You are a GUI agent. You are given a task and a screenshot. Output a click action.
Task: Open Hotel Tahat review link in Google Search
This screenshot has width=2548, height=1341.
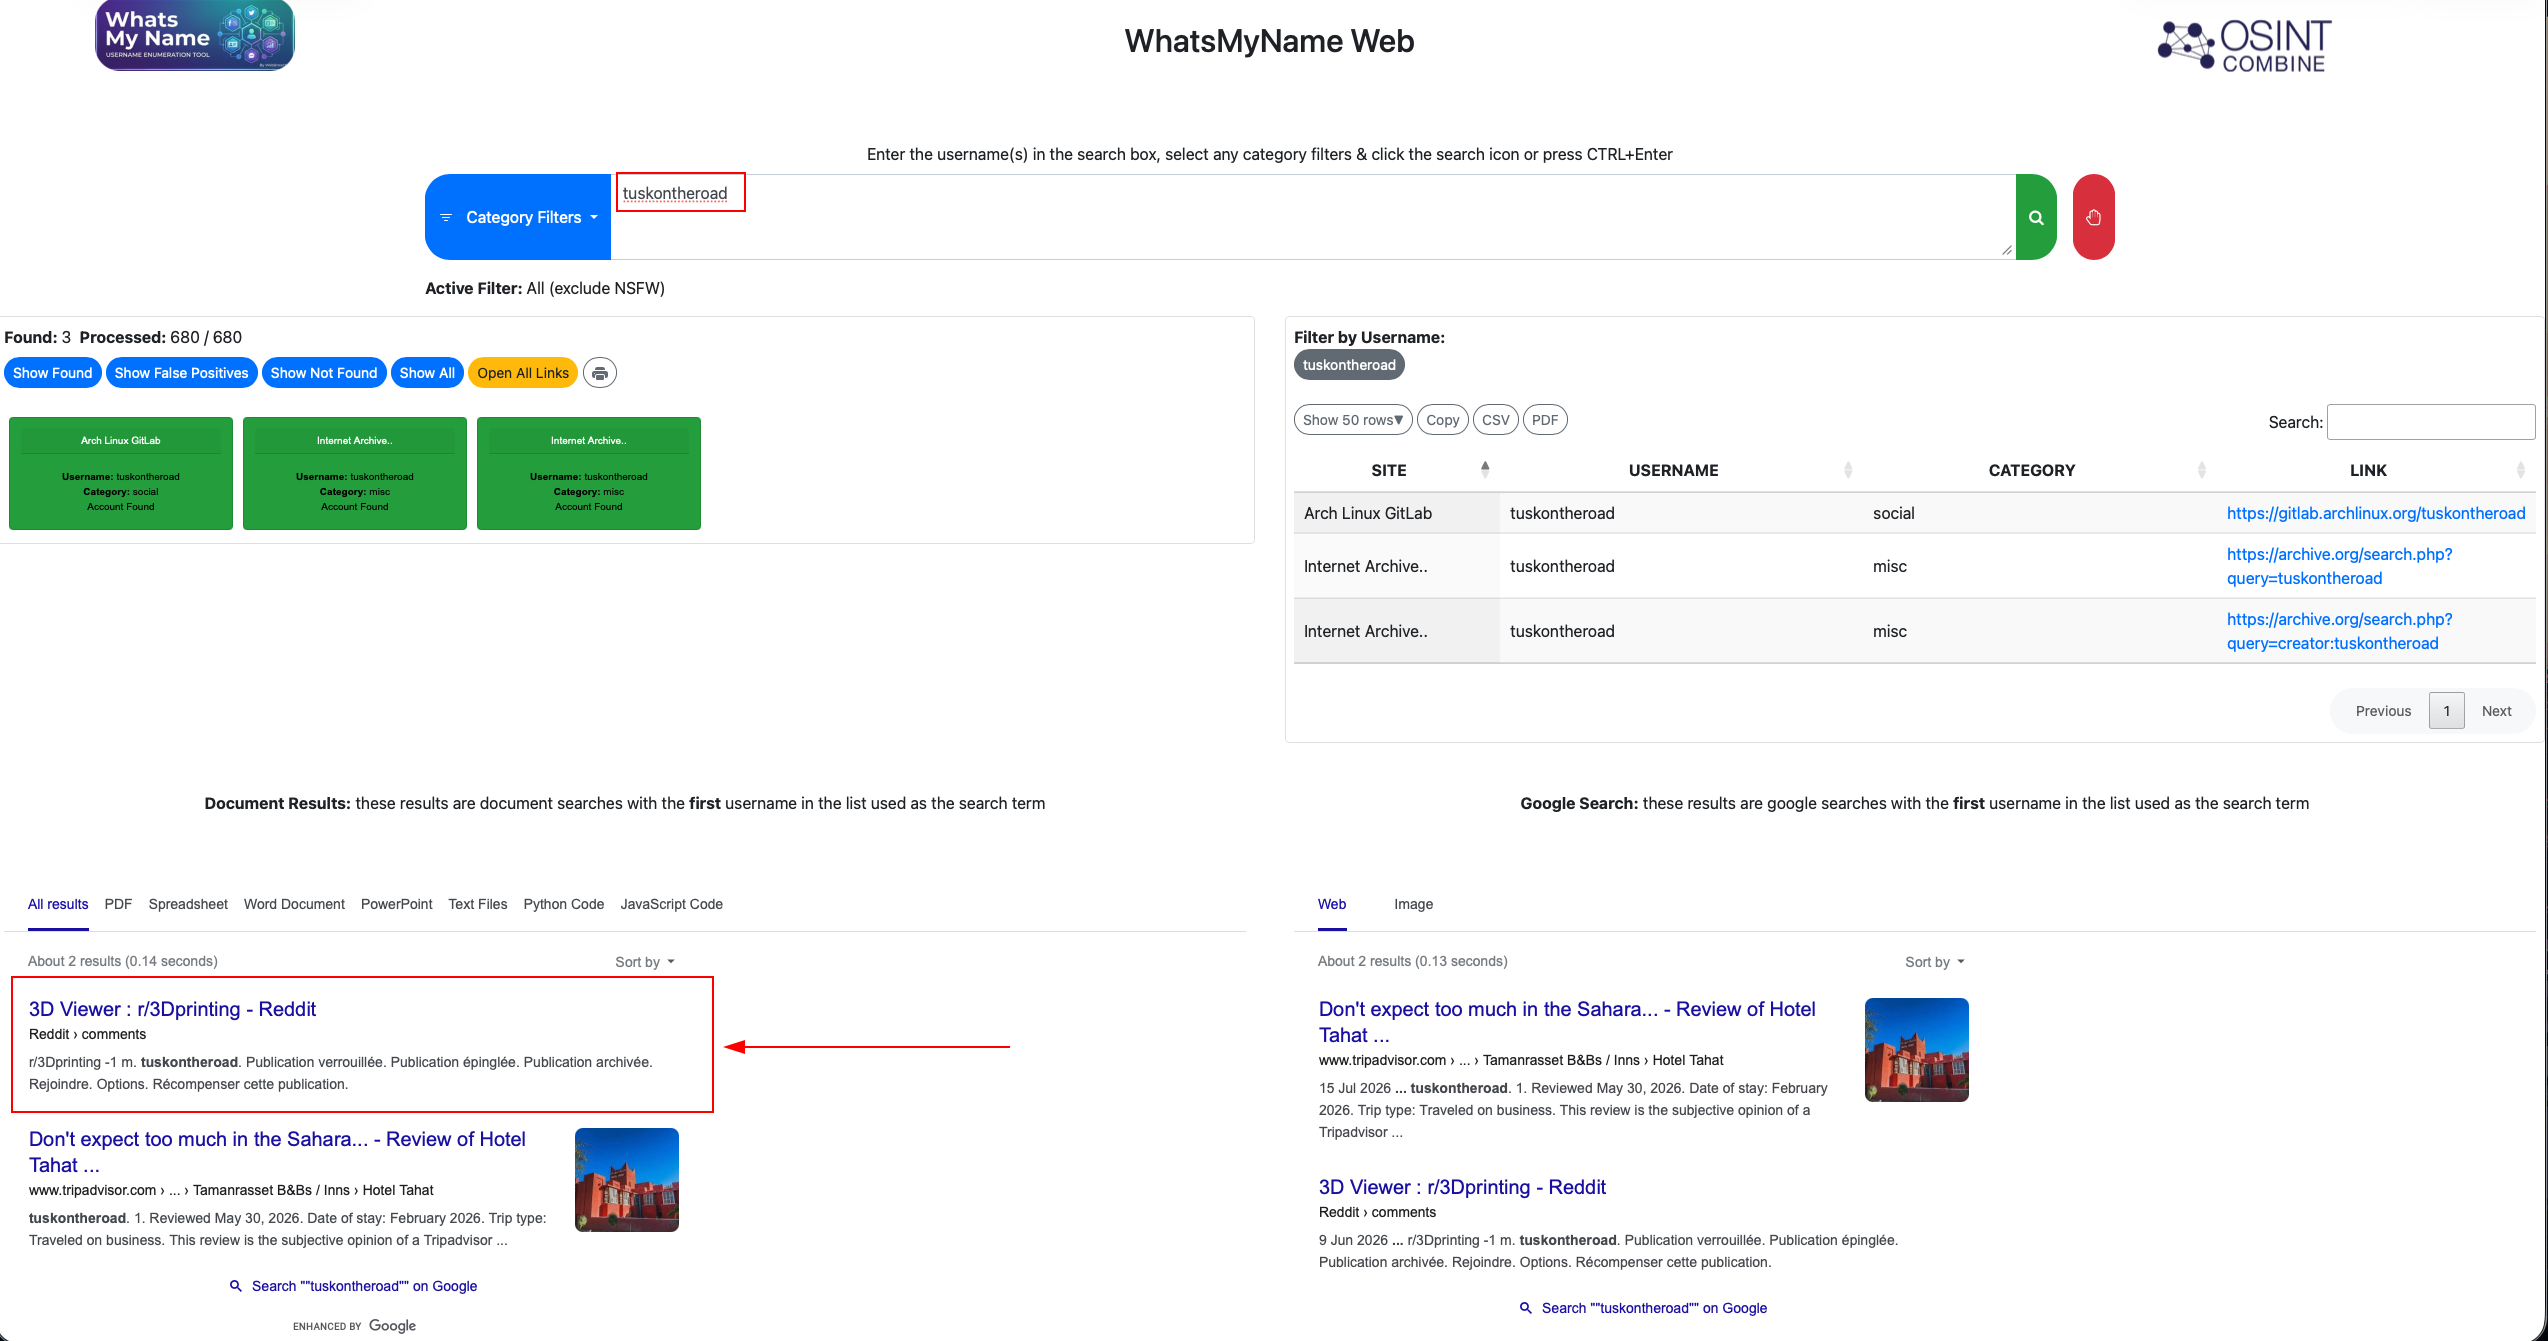click(1567, 1022)
